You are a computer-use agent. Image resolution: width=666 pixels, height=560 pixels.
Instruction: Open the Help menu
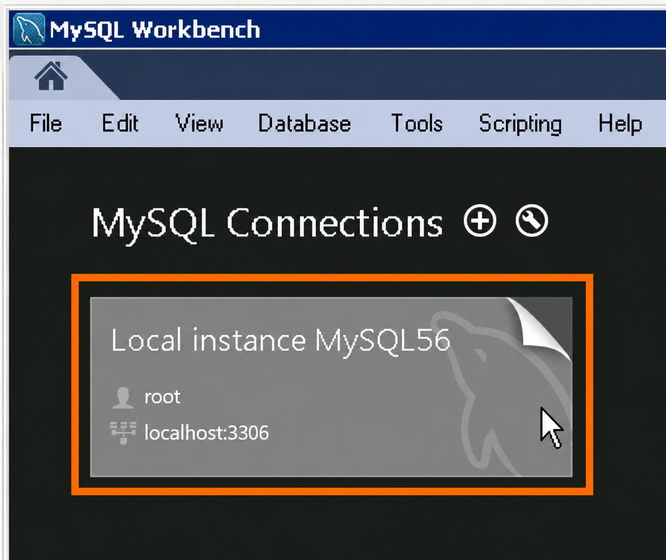620,124
